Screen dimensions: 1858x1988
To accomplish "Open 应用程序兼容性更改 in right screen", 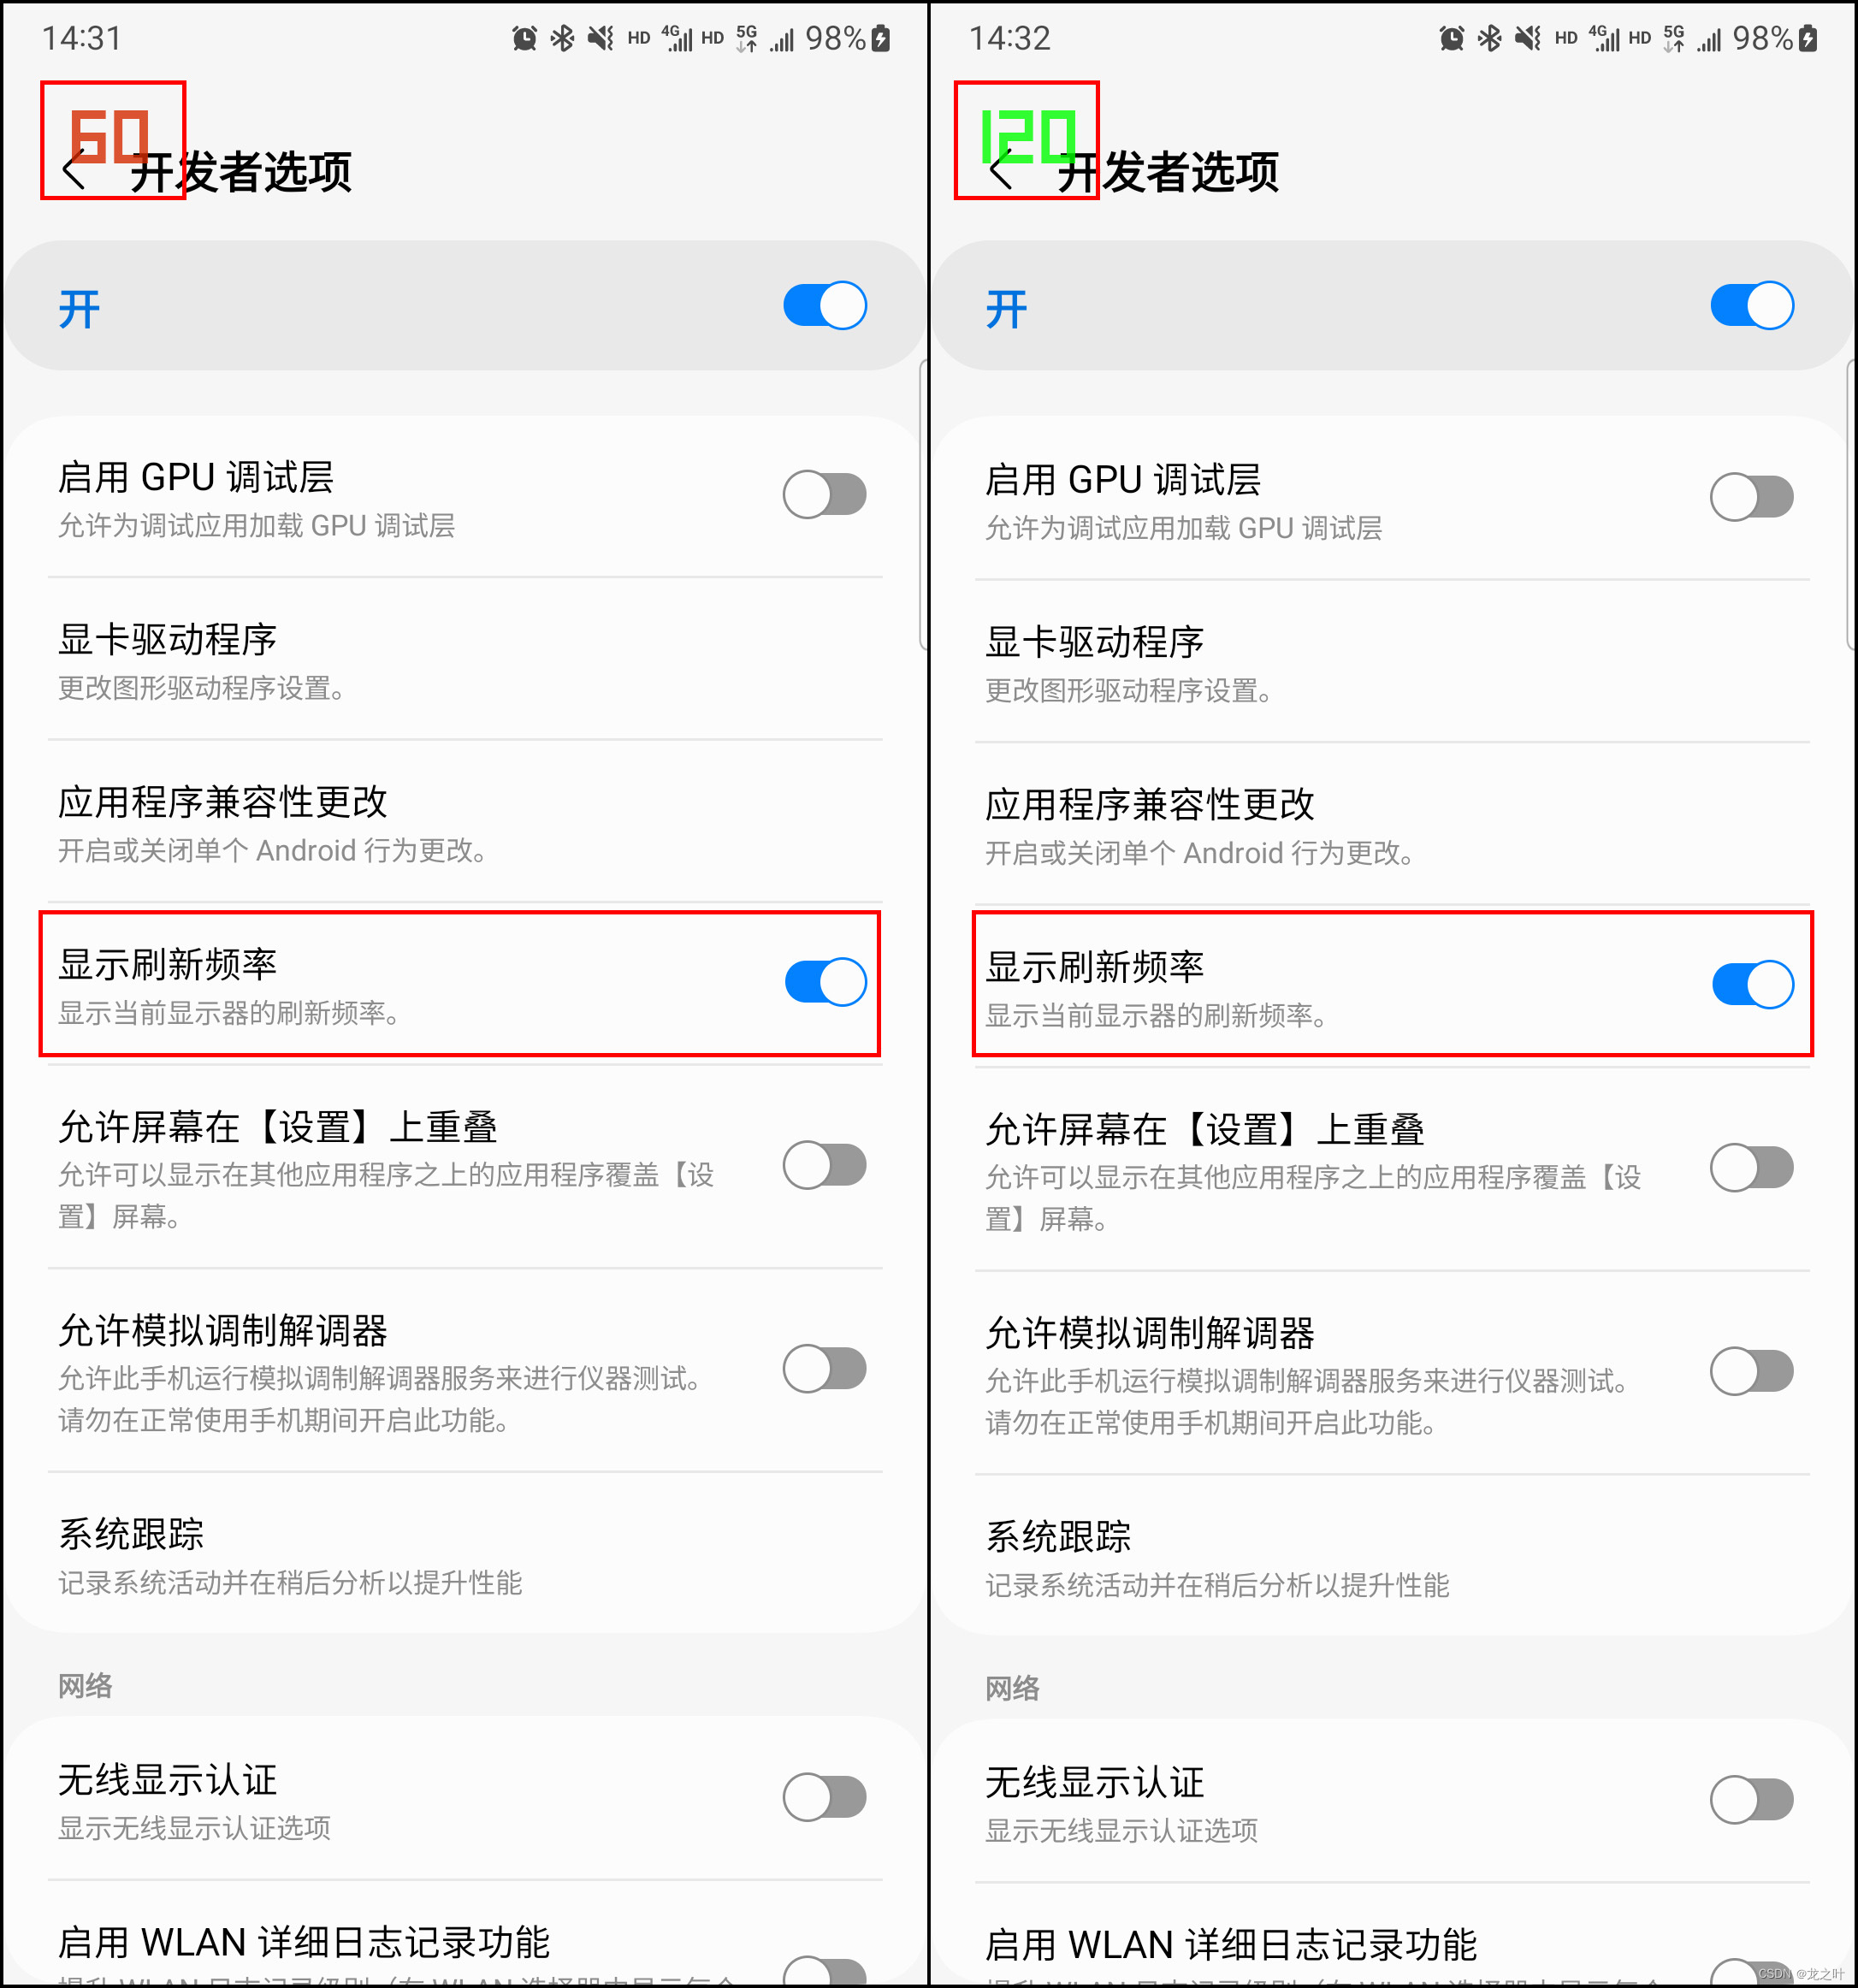I will pyautogui.click(x=1392, y=825).
